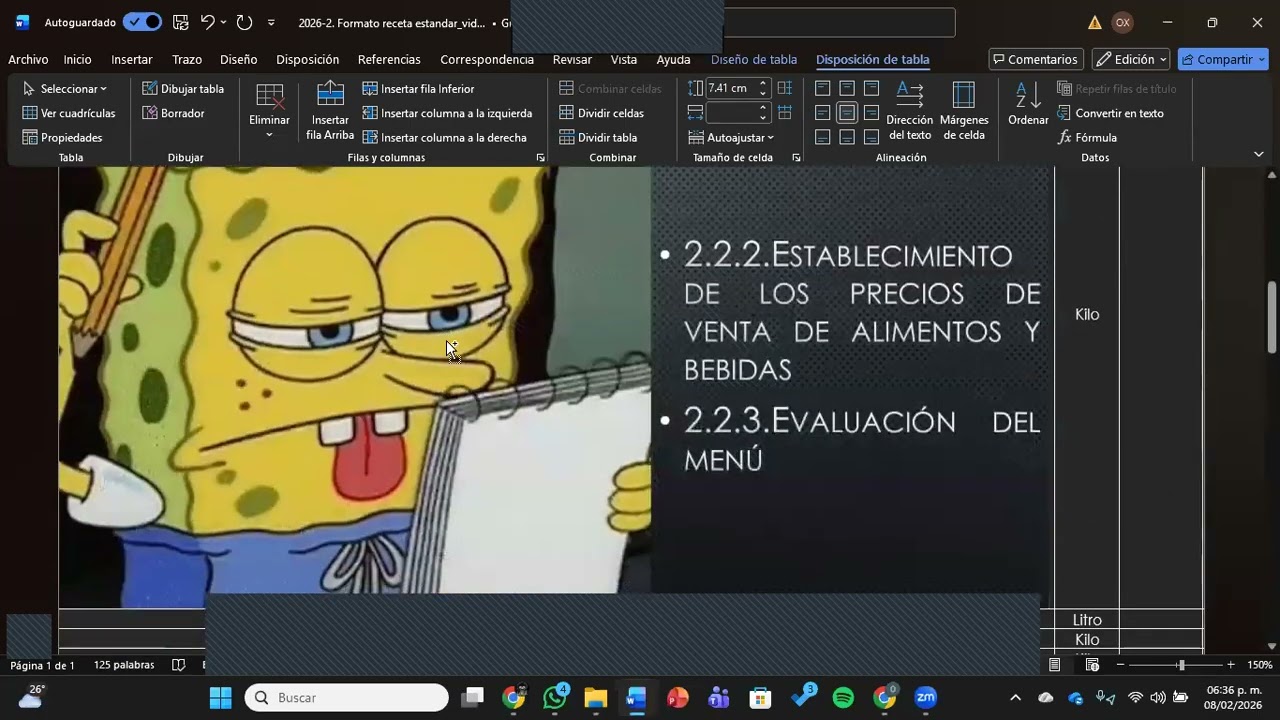This screenshot has height=720, width=1280.
Task: Click Dividir tabla
Action: (598, 137)
